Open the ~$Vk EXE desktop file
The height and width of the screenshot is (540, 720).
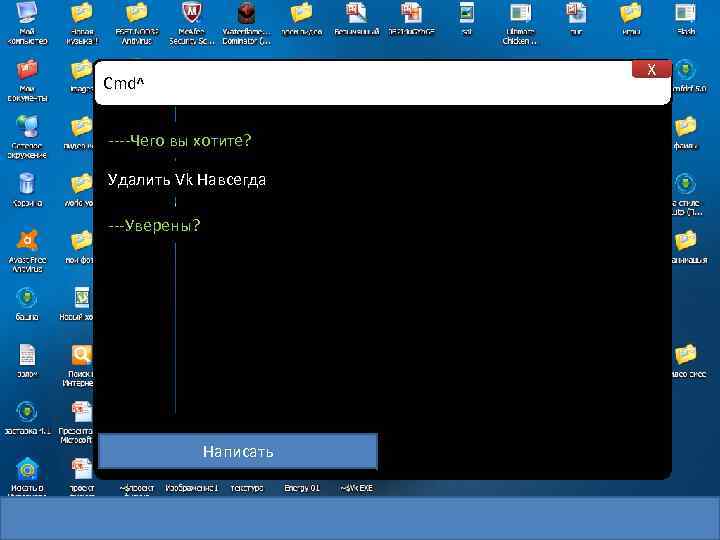(356, 488)
